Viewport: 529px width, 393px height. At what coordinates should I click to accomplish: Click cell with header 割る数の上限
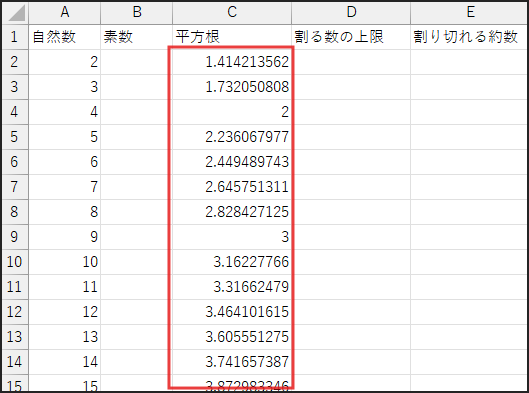tap(351, 37)
